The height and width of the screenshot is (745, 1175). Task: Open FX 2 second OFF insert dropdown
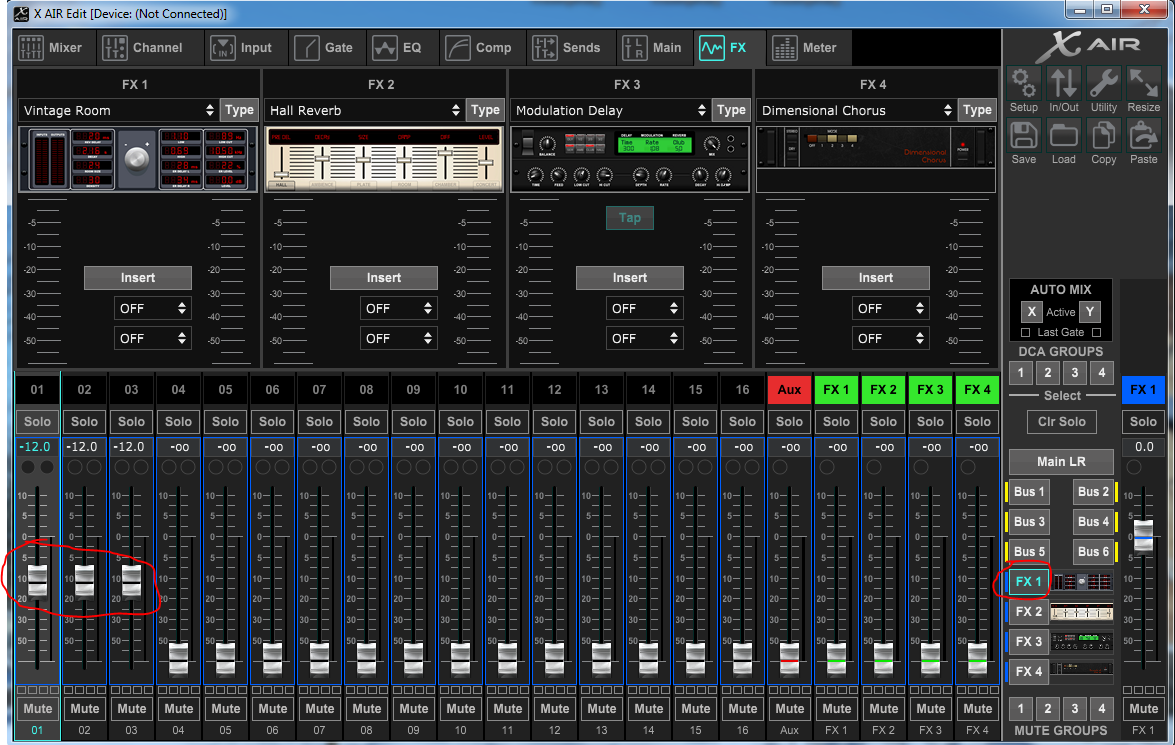(x=398, y=338)
